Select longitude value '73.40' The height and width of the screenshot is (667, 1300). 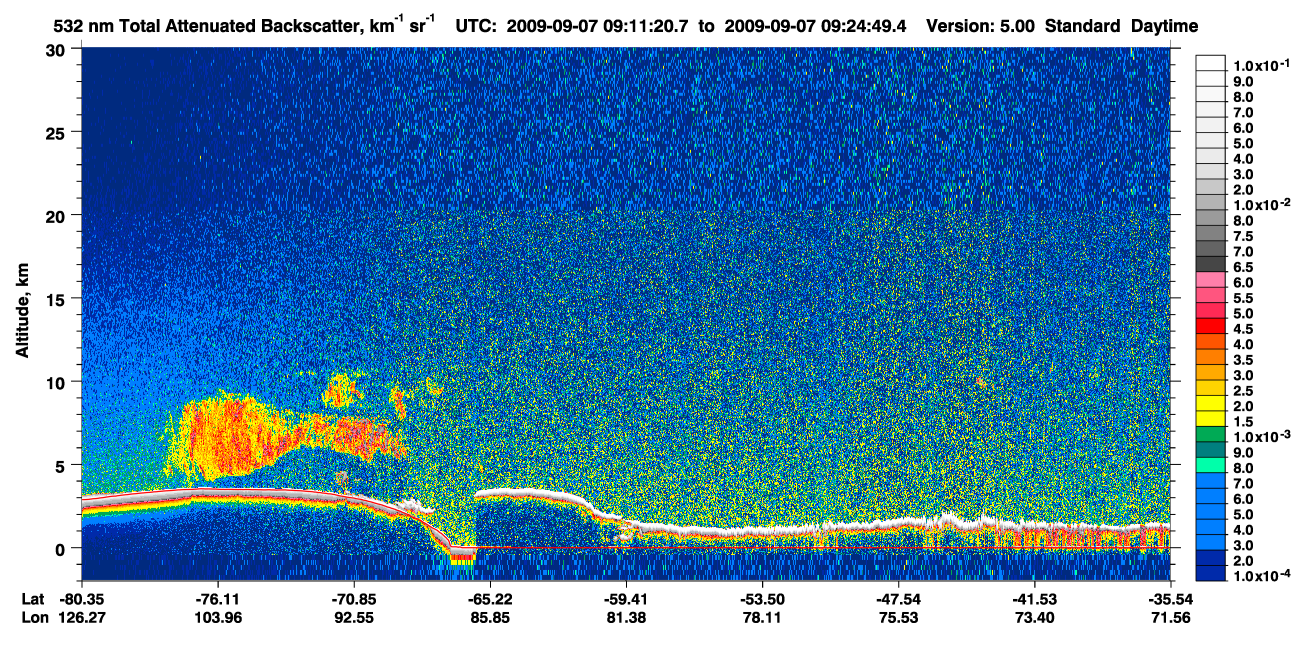1034,618
